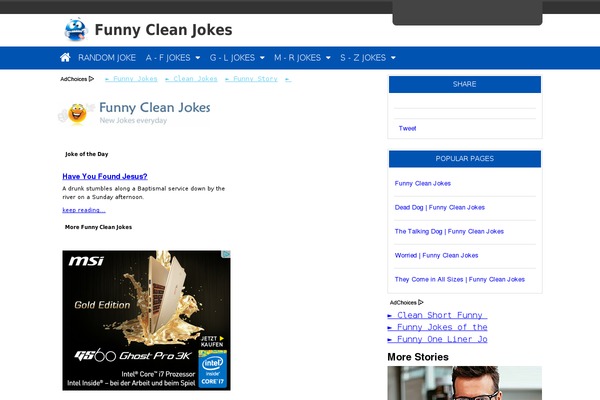The width and height of the screenshot is (600, 400).
Task: Click the ad info icon on MSI ad
Action: point(227,254)
